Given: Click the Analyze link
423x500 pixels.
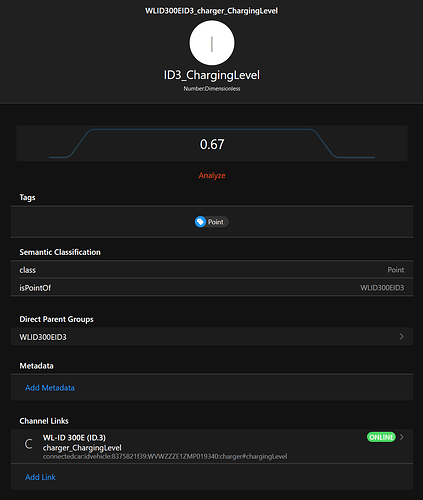Looking at the screenshot, I should tap(212, 175).
